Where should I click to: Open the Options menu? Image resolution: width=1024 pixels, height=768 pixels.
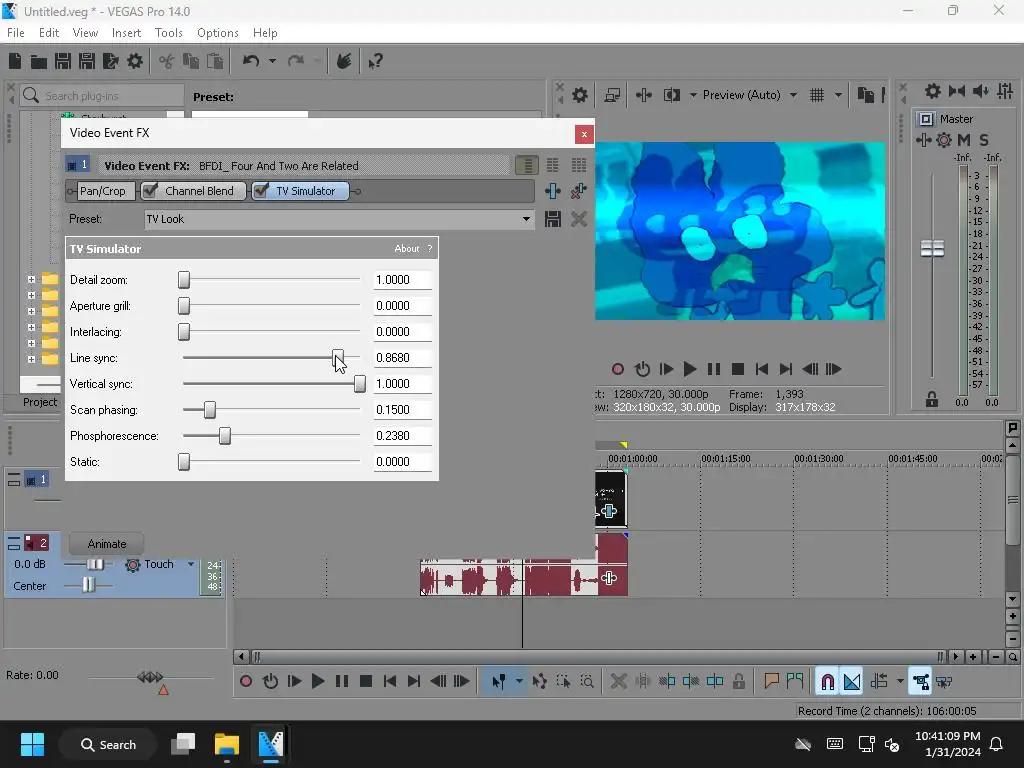click(217, 33)
